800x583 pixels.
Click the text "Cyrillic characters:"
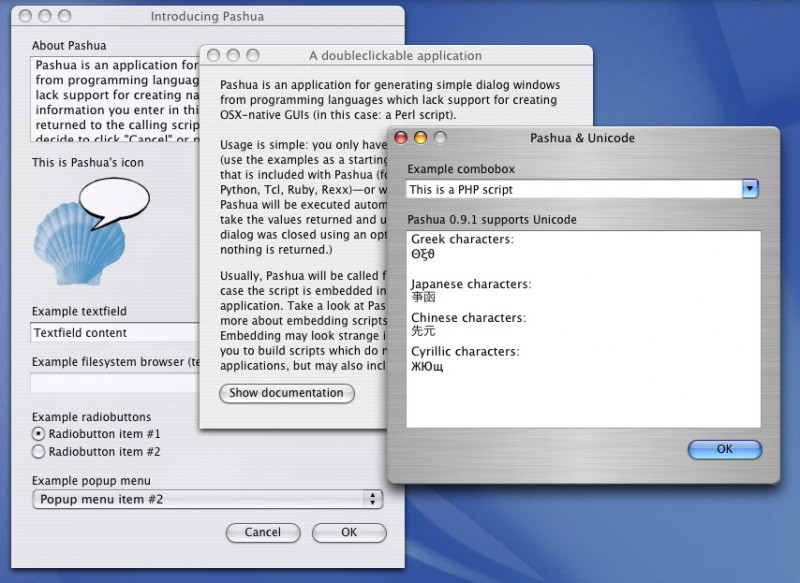(465, 351)
